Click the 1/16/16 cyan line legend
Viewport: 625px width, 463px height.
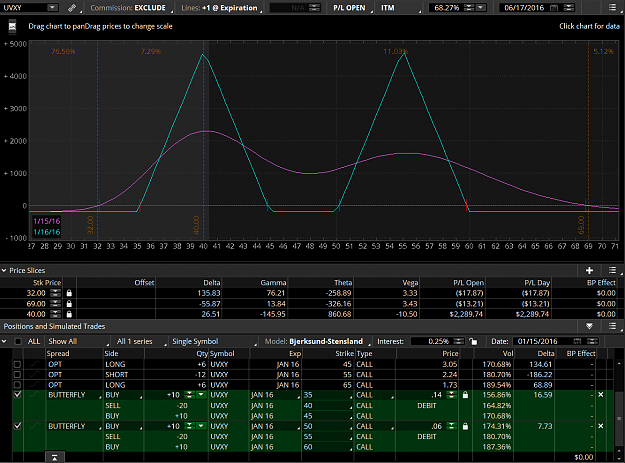coord(47,232)
